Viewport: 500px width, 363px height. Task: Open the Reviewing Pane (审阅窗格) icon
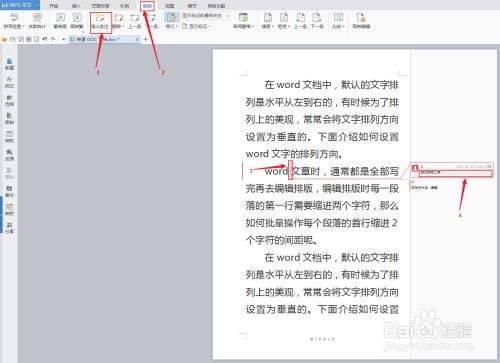point(243,18)
